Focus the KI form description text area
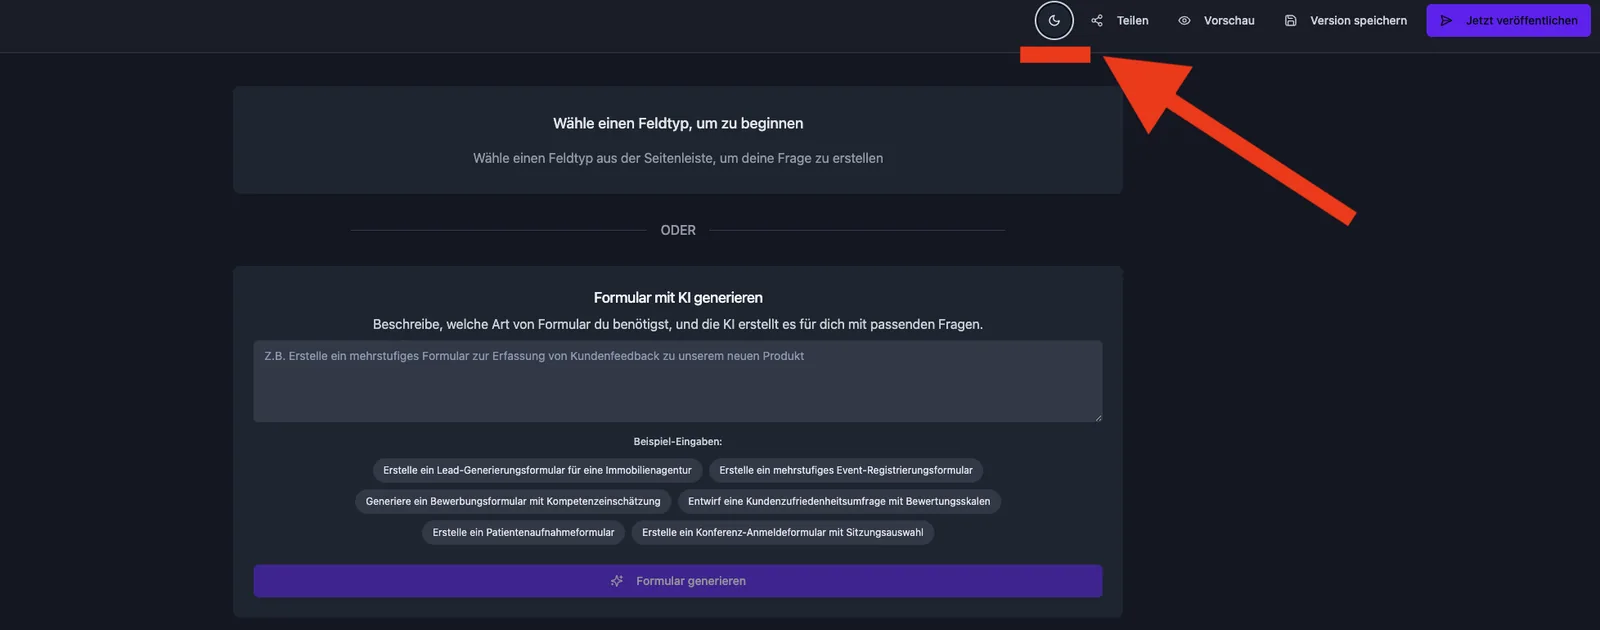 678,381
